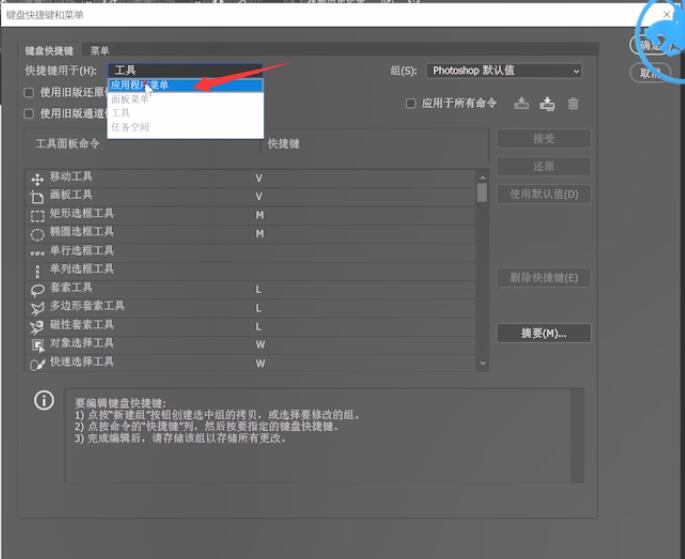The height and width of the screenshot is (559, 685).
Task: Click the info circle icon
Action: pos(44,400)
